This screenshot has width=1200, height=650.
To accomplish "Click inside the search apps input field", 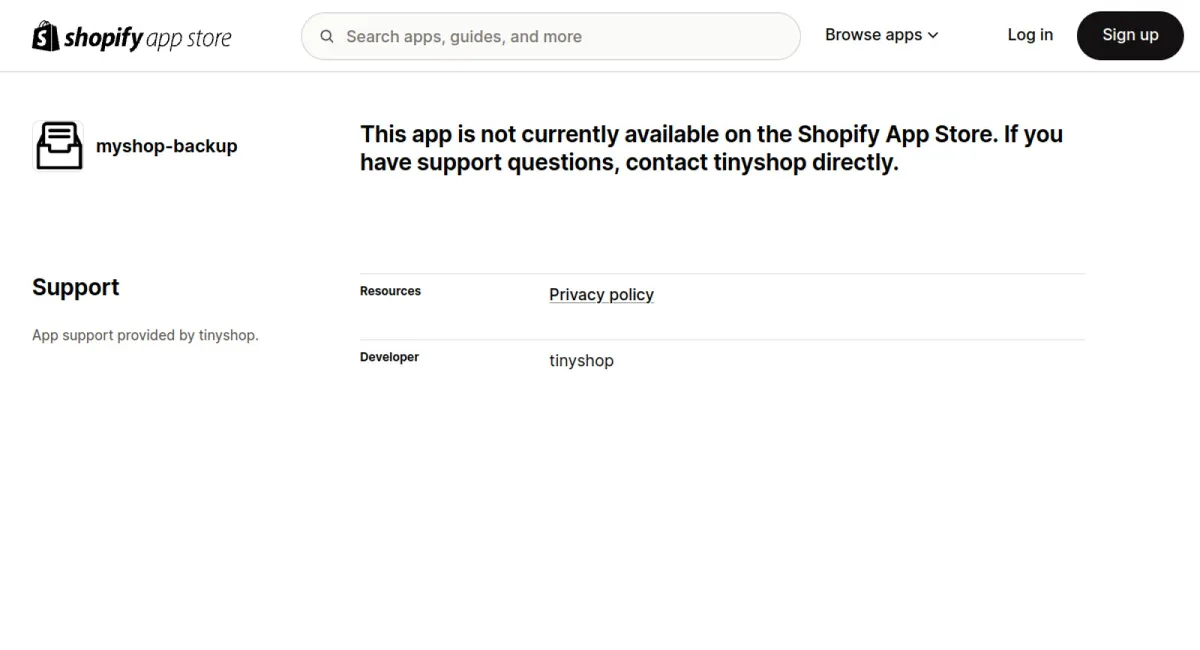I will click(x=550, y=36).
